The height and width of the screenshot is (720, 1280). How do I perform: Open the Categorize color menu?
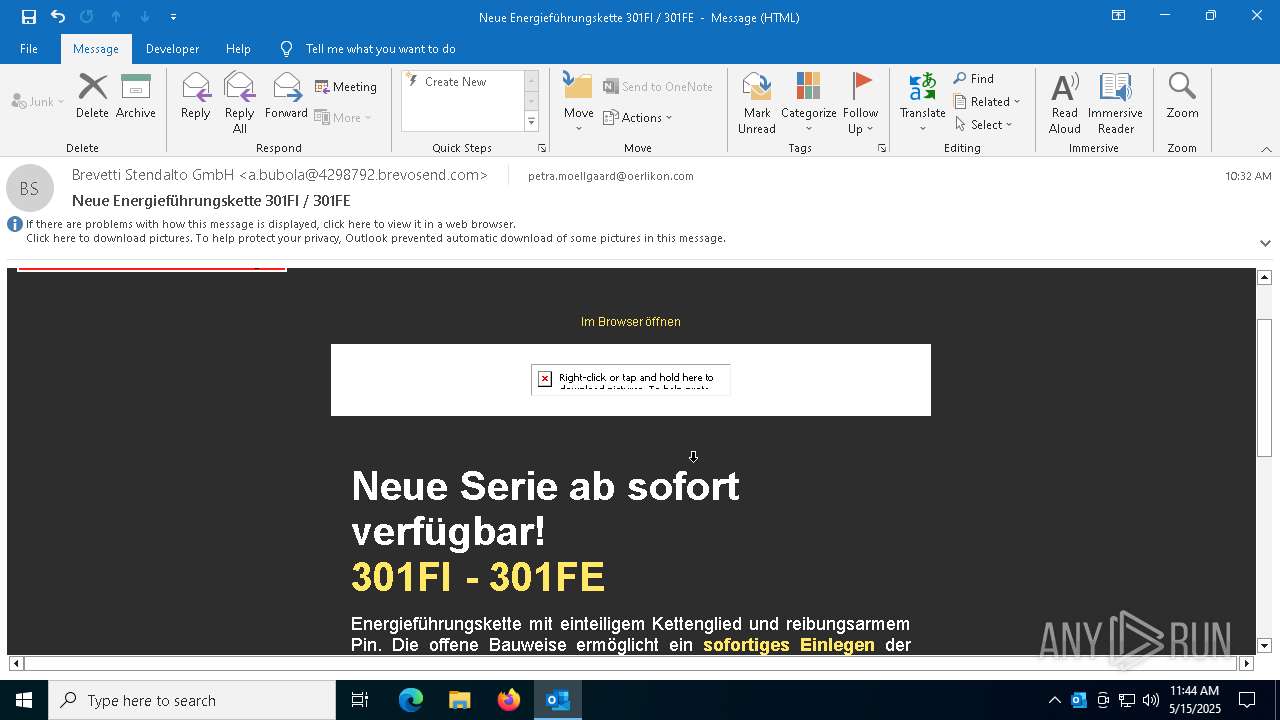(808, 102)
